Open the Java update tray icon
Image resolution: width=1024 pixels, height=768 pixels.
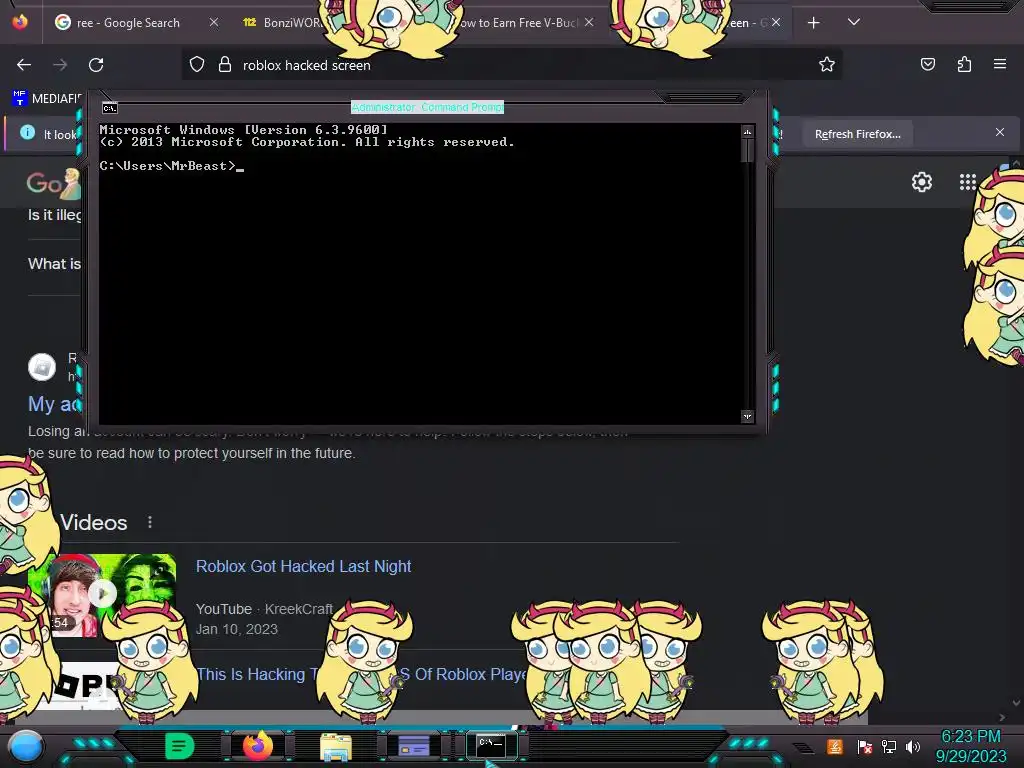(x=835, y=746)
